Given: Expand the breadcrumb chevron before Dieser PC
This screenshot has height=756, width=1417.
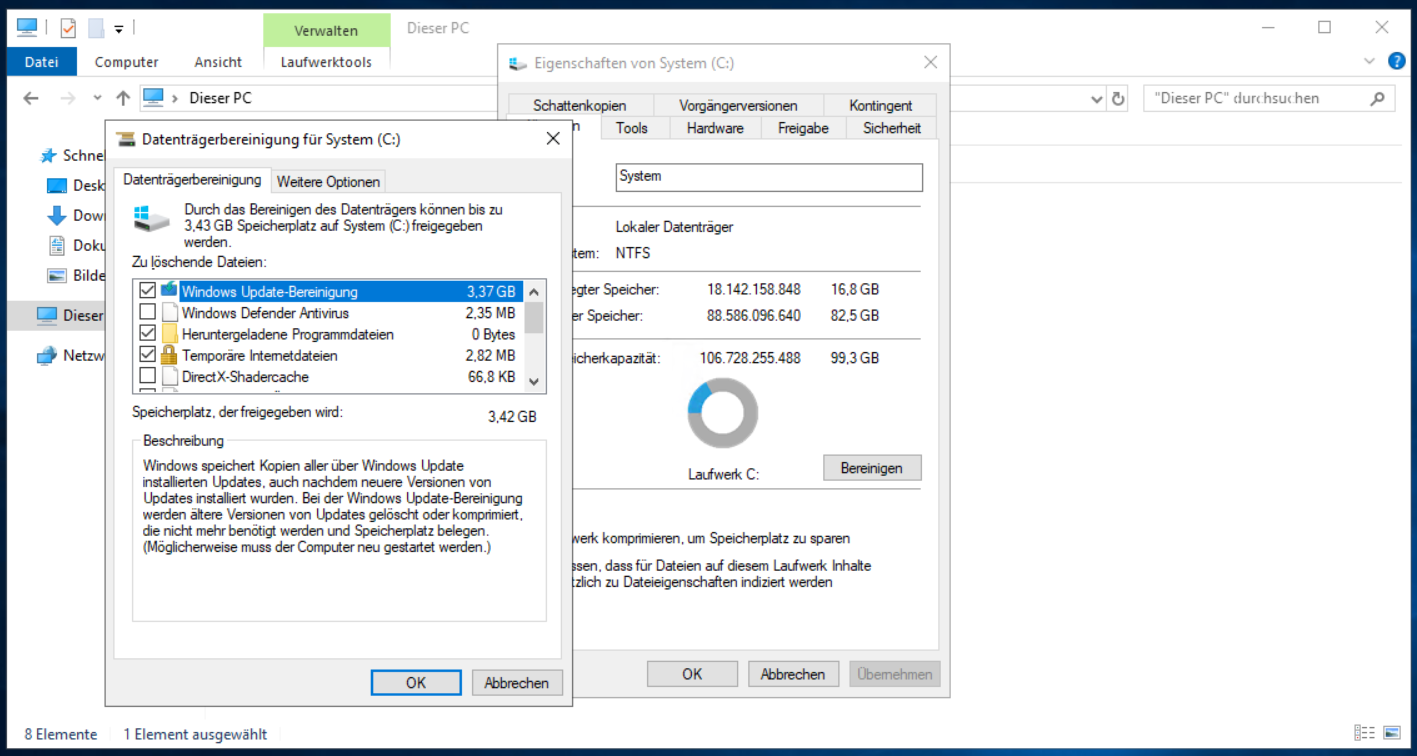Looking at the screenshot, I should point(176,98).
